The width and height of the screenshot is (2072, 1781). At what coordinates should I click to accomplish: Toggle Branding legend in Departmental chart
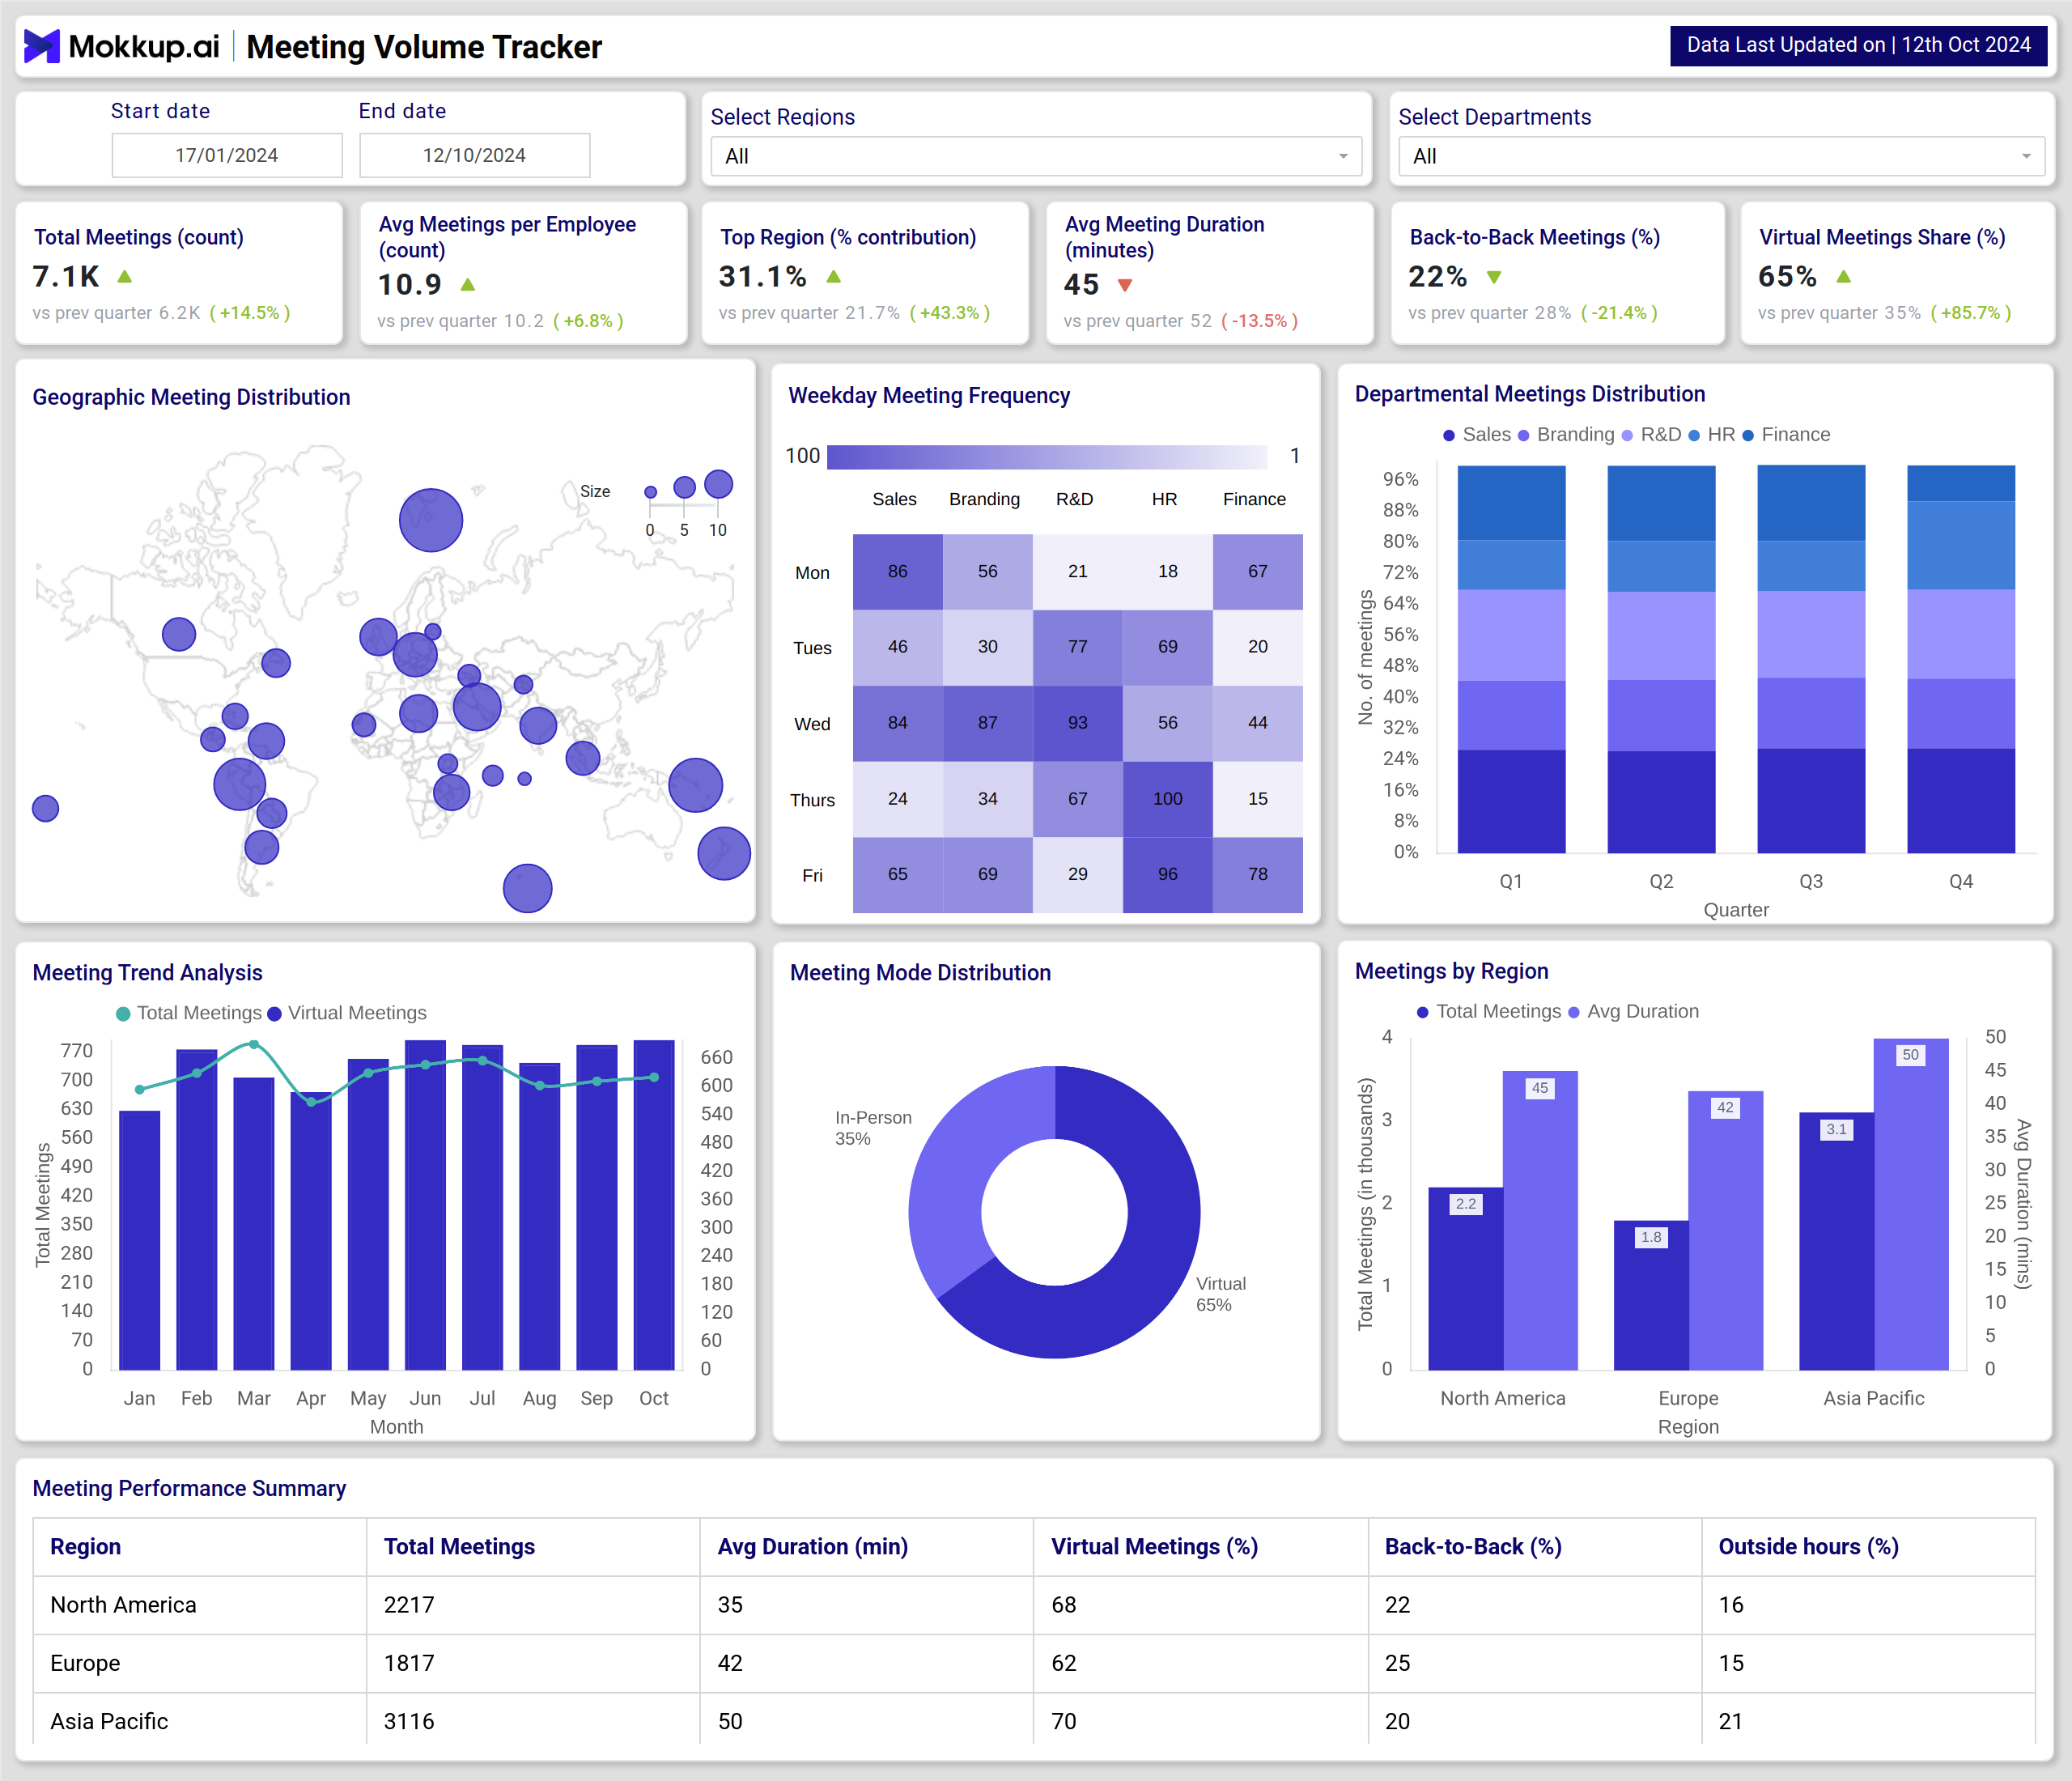click(1566, 435)
